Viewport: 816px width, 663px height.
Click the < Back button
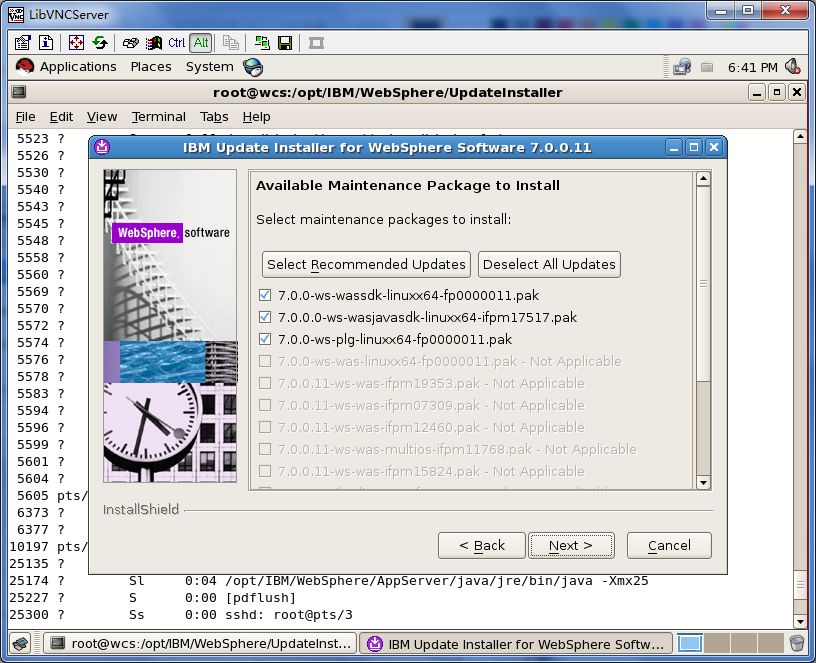482,545
